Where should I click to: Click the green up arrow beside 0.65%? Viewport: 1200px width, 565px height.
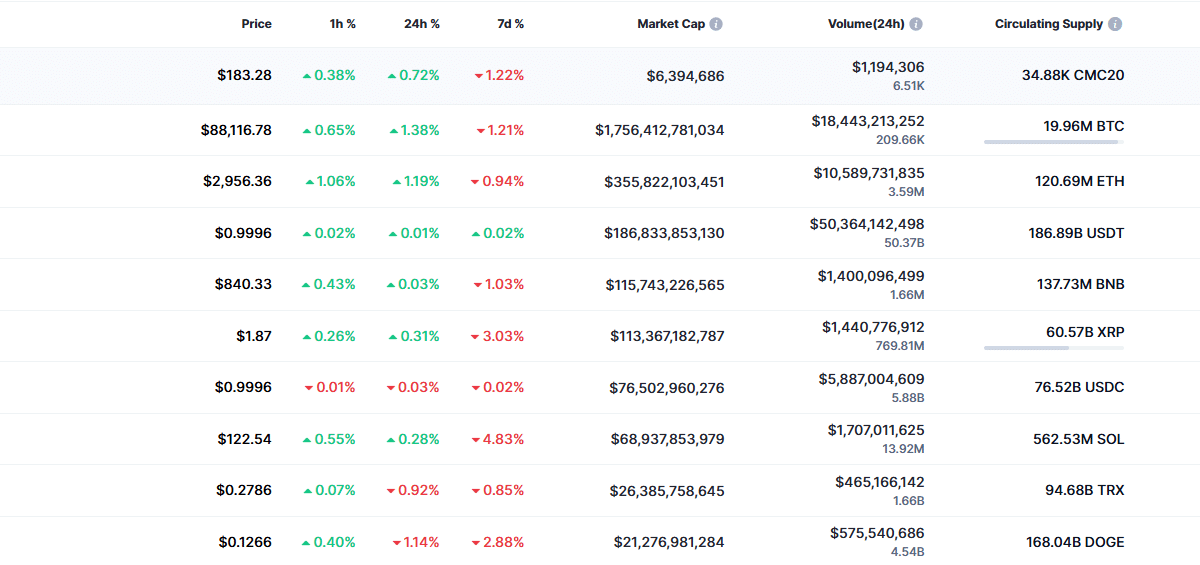(307, 130)
